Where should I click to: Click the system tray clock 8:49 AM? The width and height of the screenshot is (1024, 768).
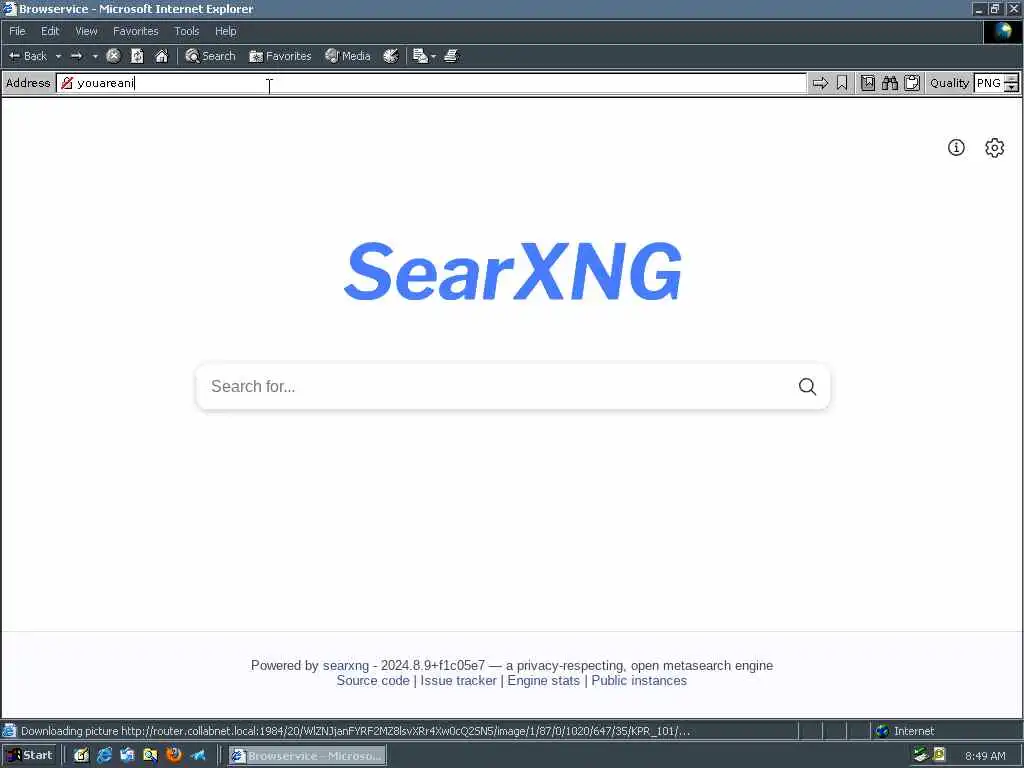(x=985, y=756)
